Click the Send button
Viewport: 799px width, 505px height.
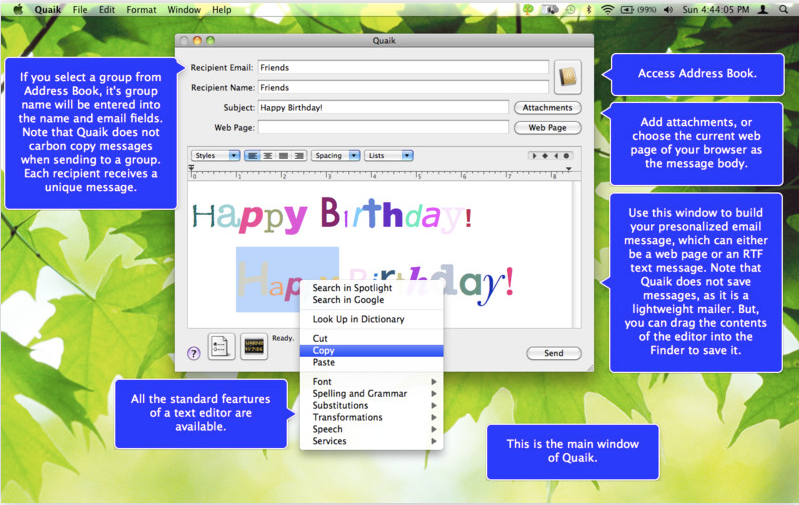click(x=553, y=353)
